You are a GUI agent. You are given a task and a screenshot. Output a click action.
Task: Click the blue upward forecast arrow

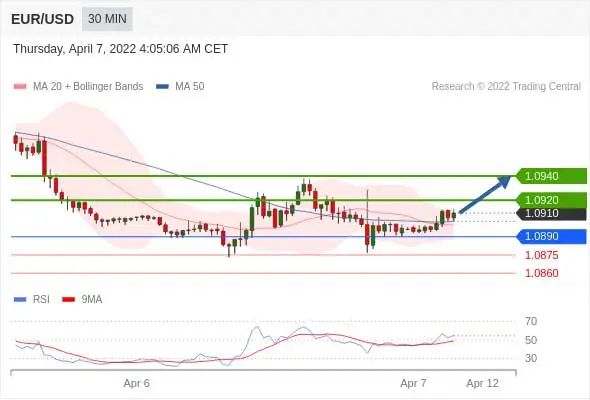(x=485, y=195)
